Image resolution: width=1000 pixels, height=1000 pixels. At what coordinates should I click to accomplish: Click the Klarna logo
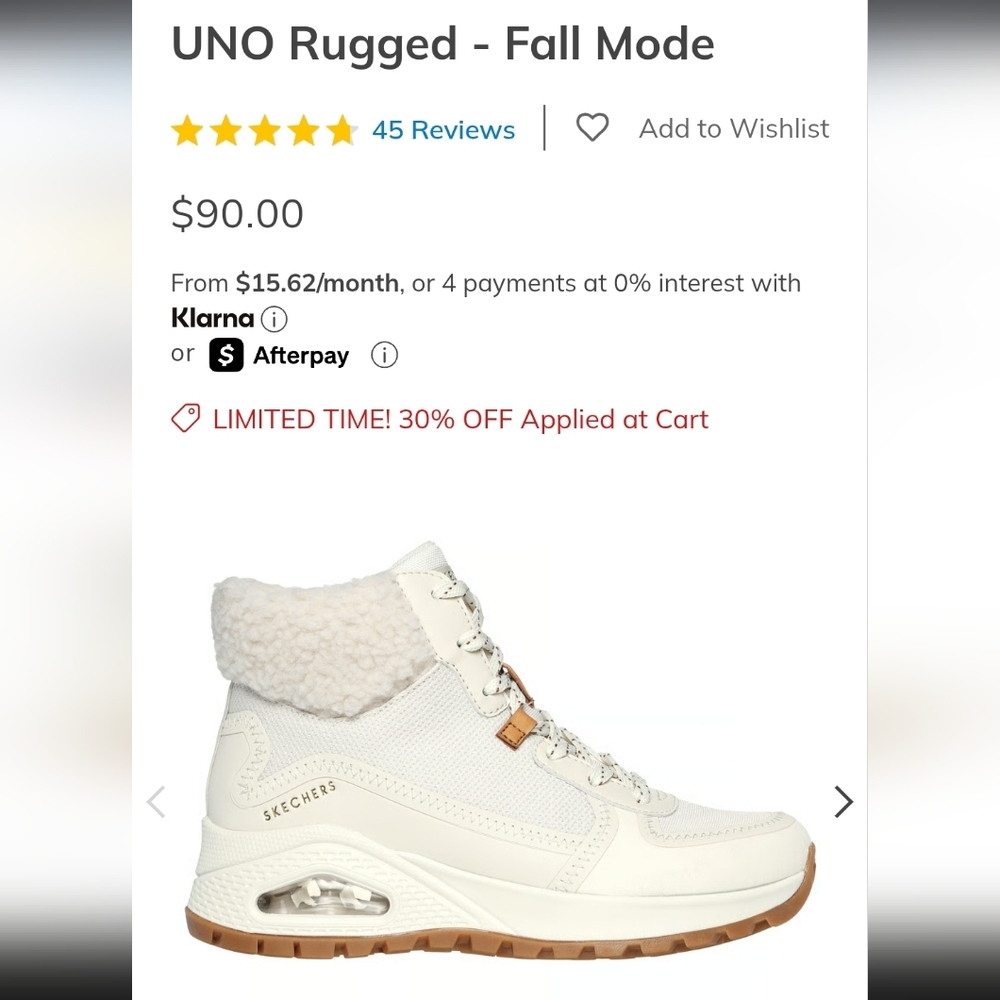[212, 318]
